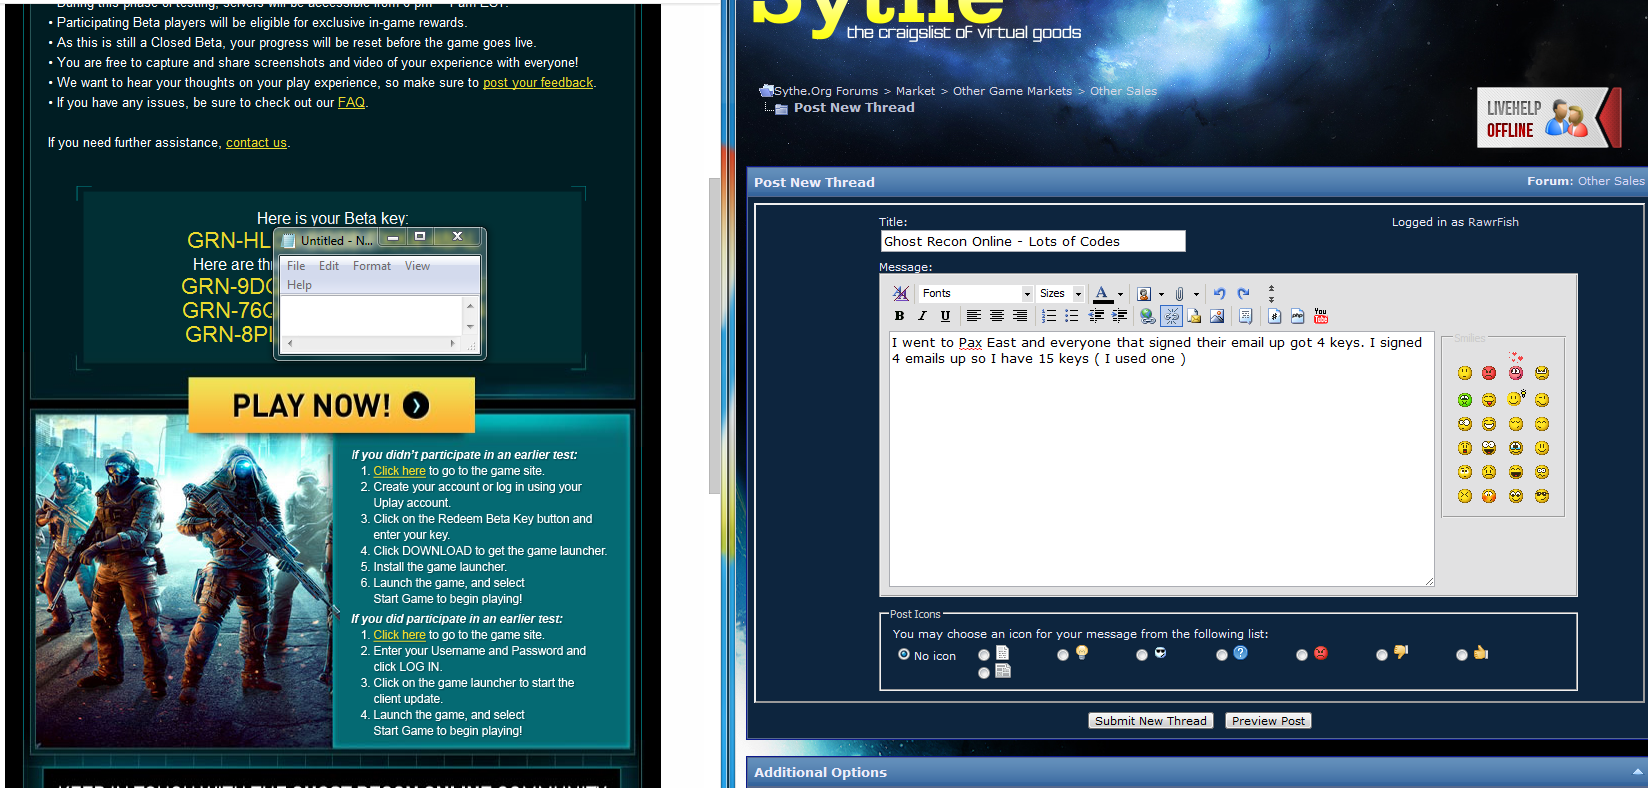The height and width of the screenshot is (788, 1648).
Task: Decrease the text indent
Action: point(1096,316)
